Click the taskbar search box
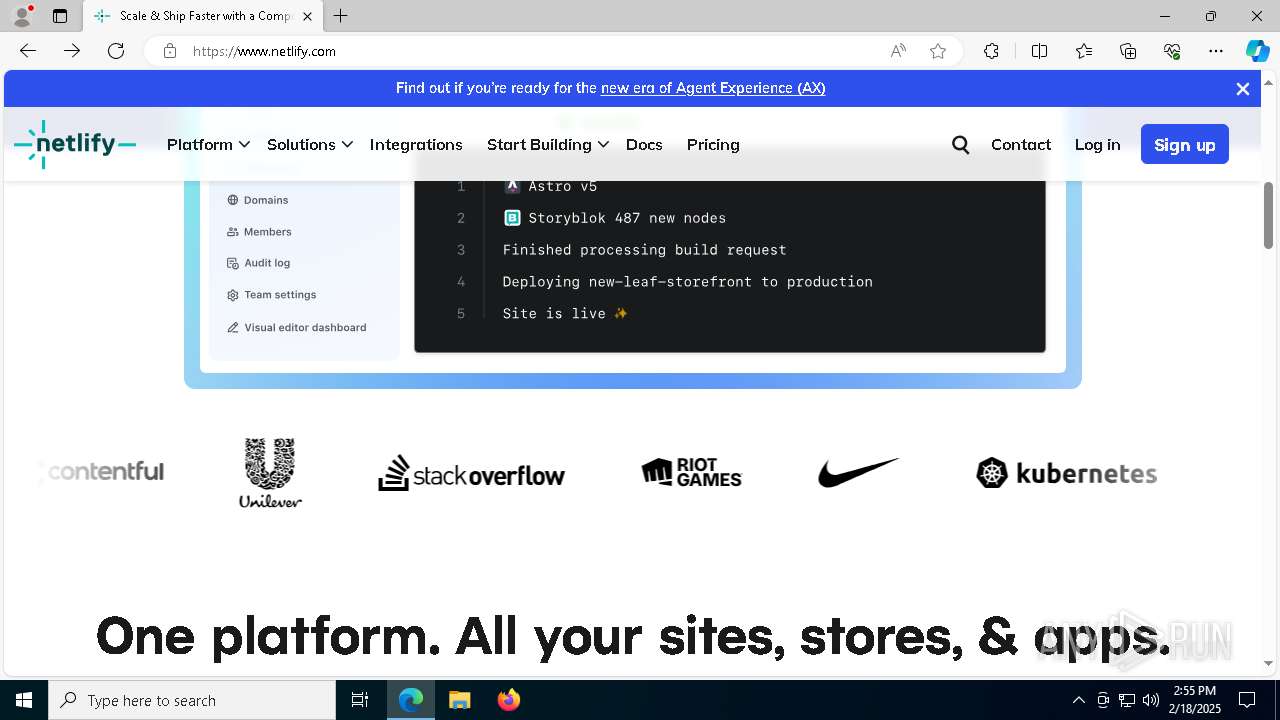The image size is (1280, 720). (x=192, y=700)
